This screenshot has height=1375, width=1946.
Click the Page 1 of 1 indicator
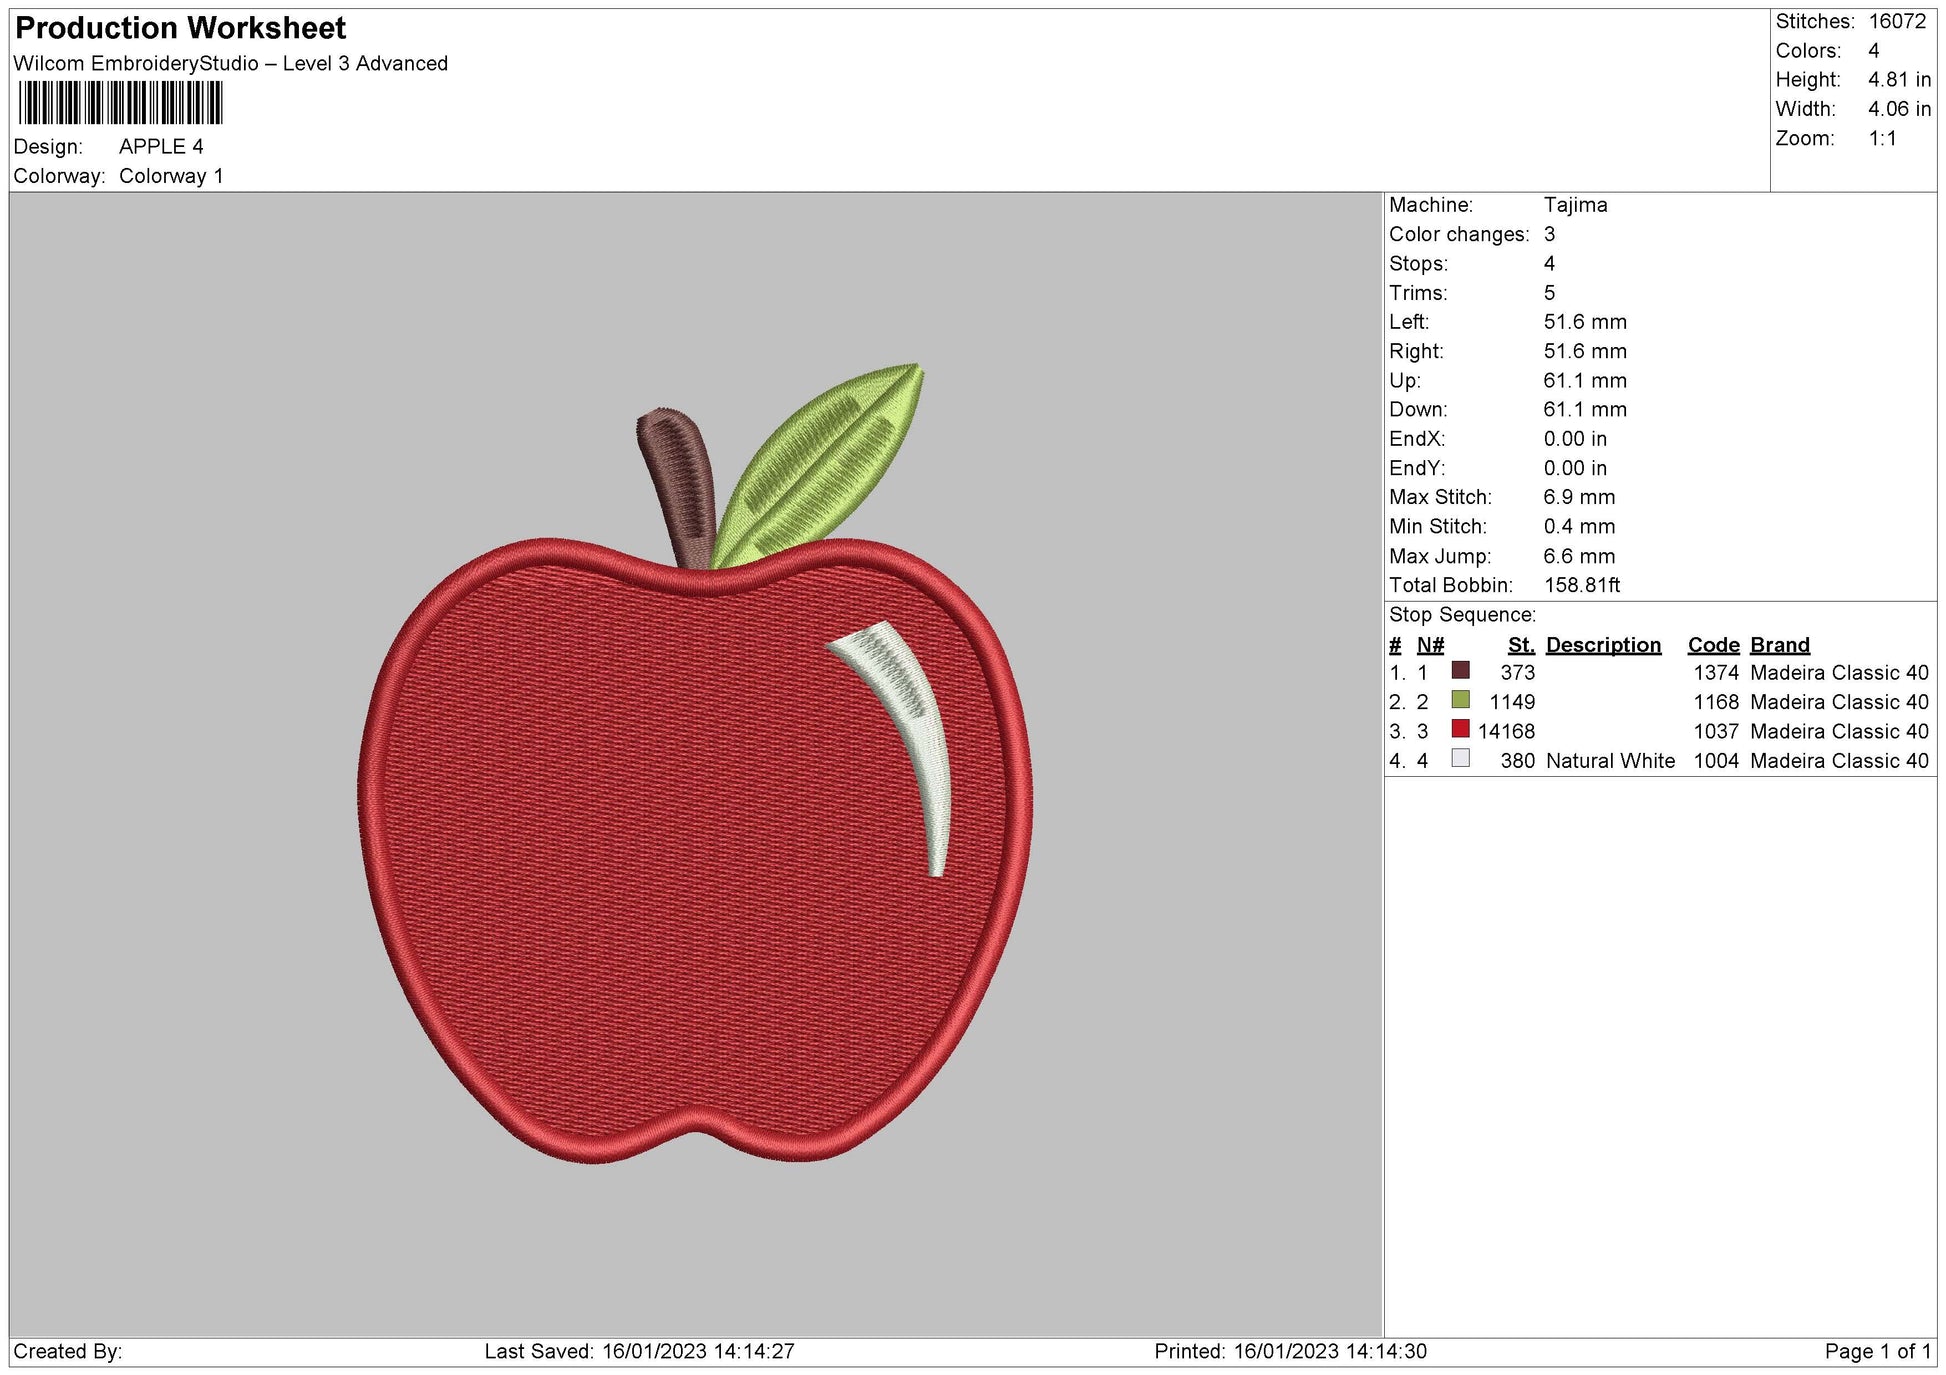pos(1878,1352)
